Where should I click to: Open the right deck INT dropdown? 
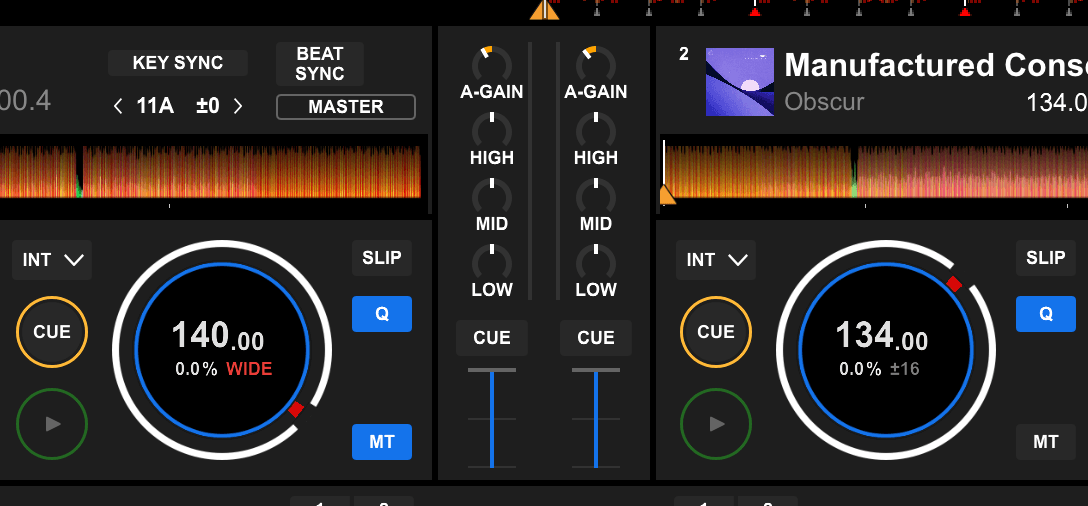tap(716, 260)
